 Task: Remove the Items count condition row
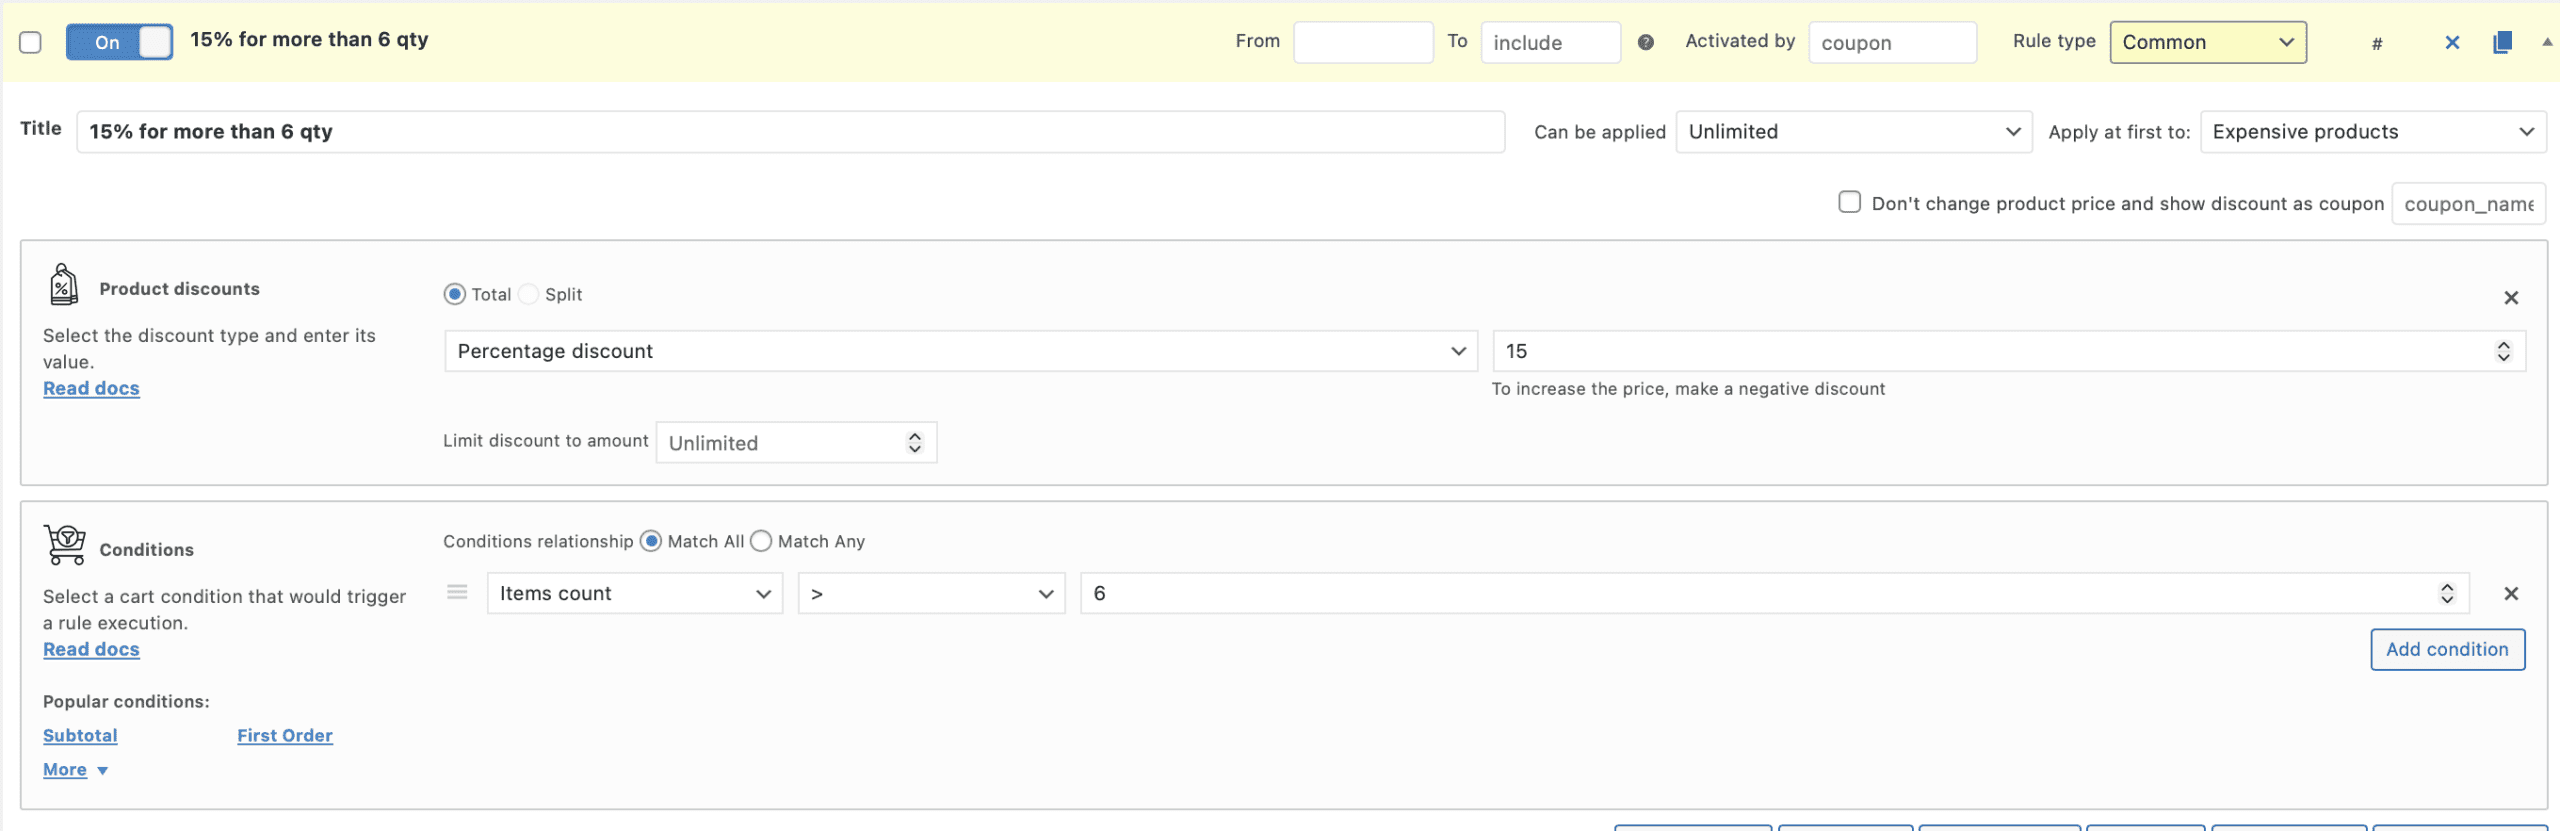coord(2510,594)
